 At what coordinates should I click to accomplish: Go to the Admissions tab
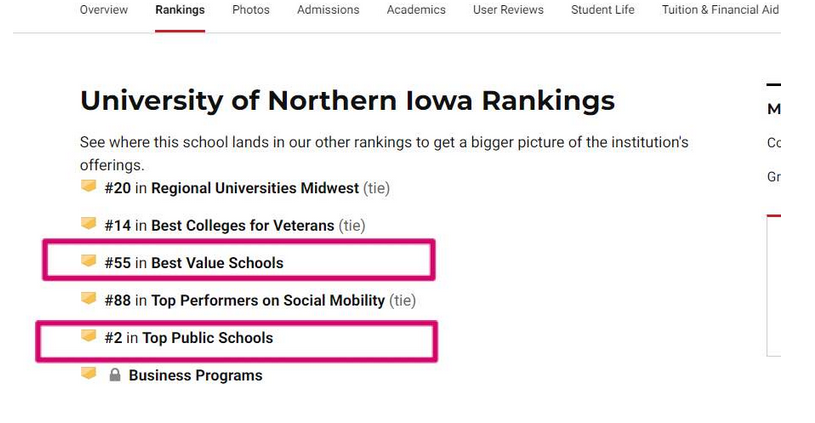point(328,10)
